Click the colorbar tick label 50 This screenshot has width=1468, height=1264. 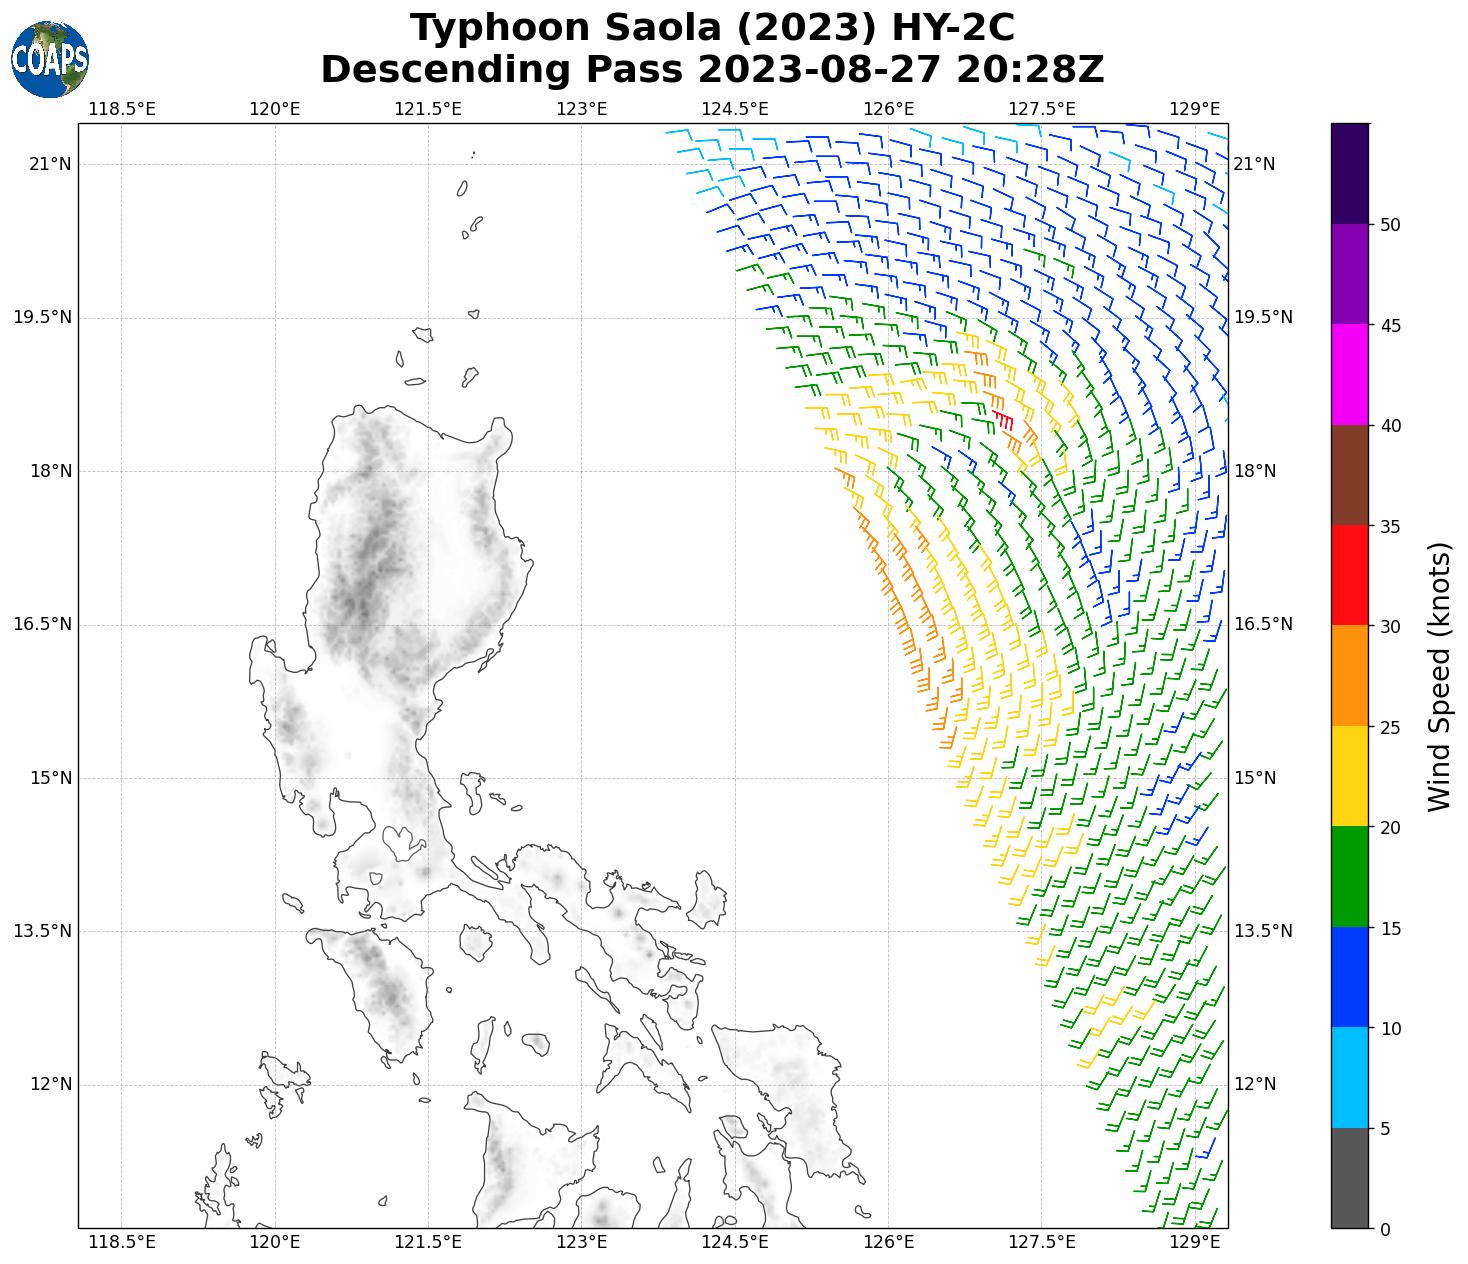(1389, 225)
